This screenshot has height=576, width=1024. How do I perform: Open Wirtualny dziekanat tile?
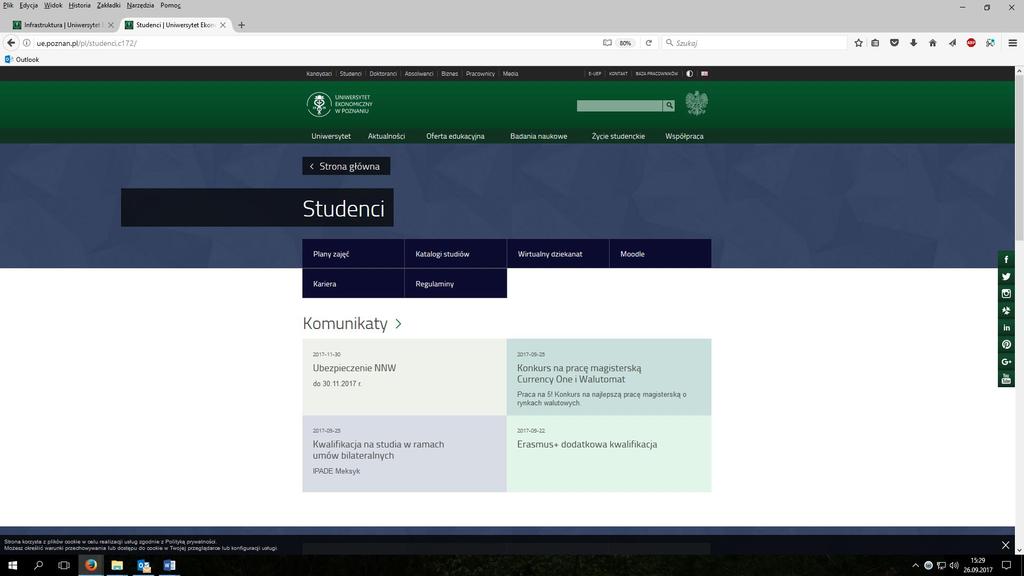click(558, 253)
